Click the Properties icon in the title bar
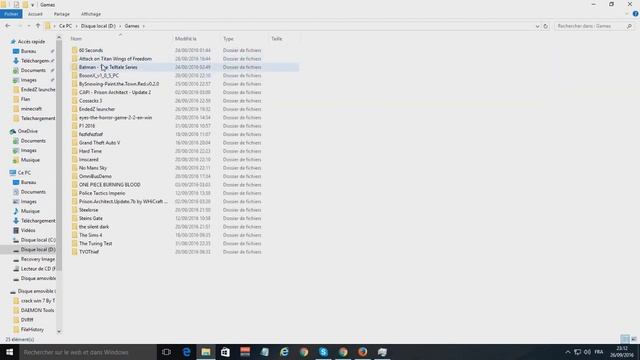640x360 pixels. click(x=16, y=4)
